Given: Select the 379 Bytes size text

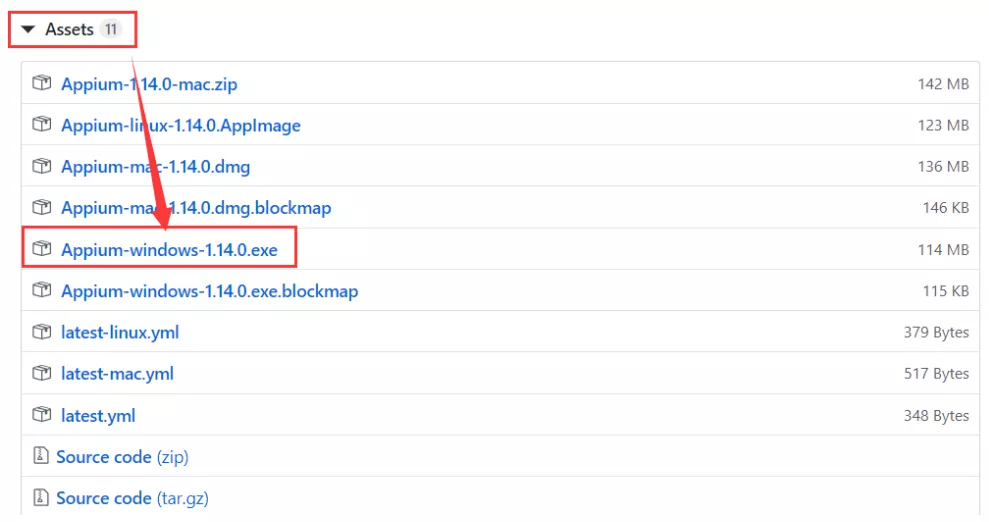Looking at the screenshot, I should click(x=936, y=332).
